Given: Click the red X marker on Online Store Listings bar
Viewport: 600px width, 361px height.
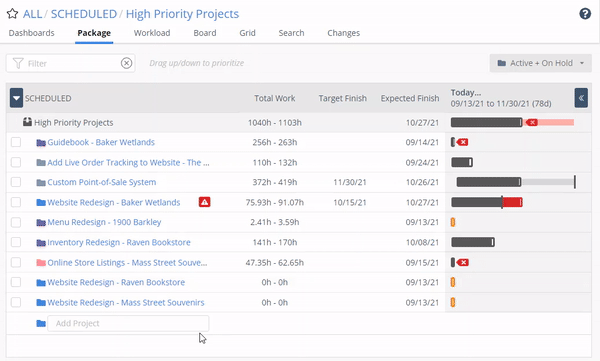Looking at the screenshot, I should click(463, 263).
